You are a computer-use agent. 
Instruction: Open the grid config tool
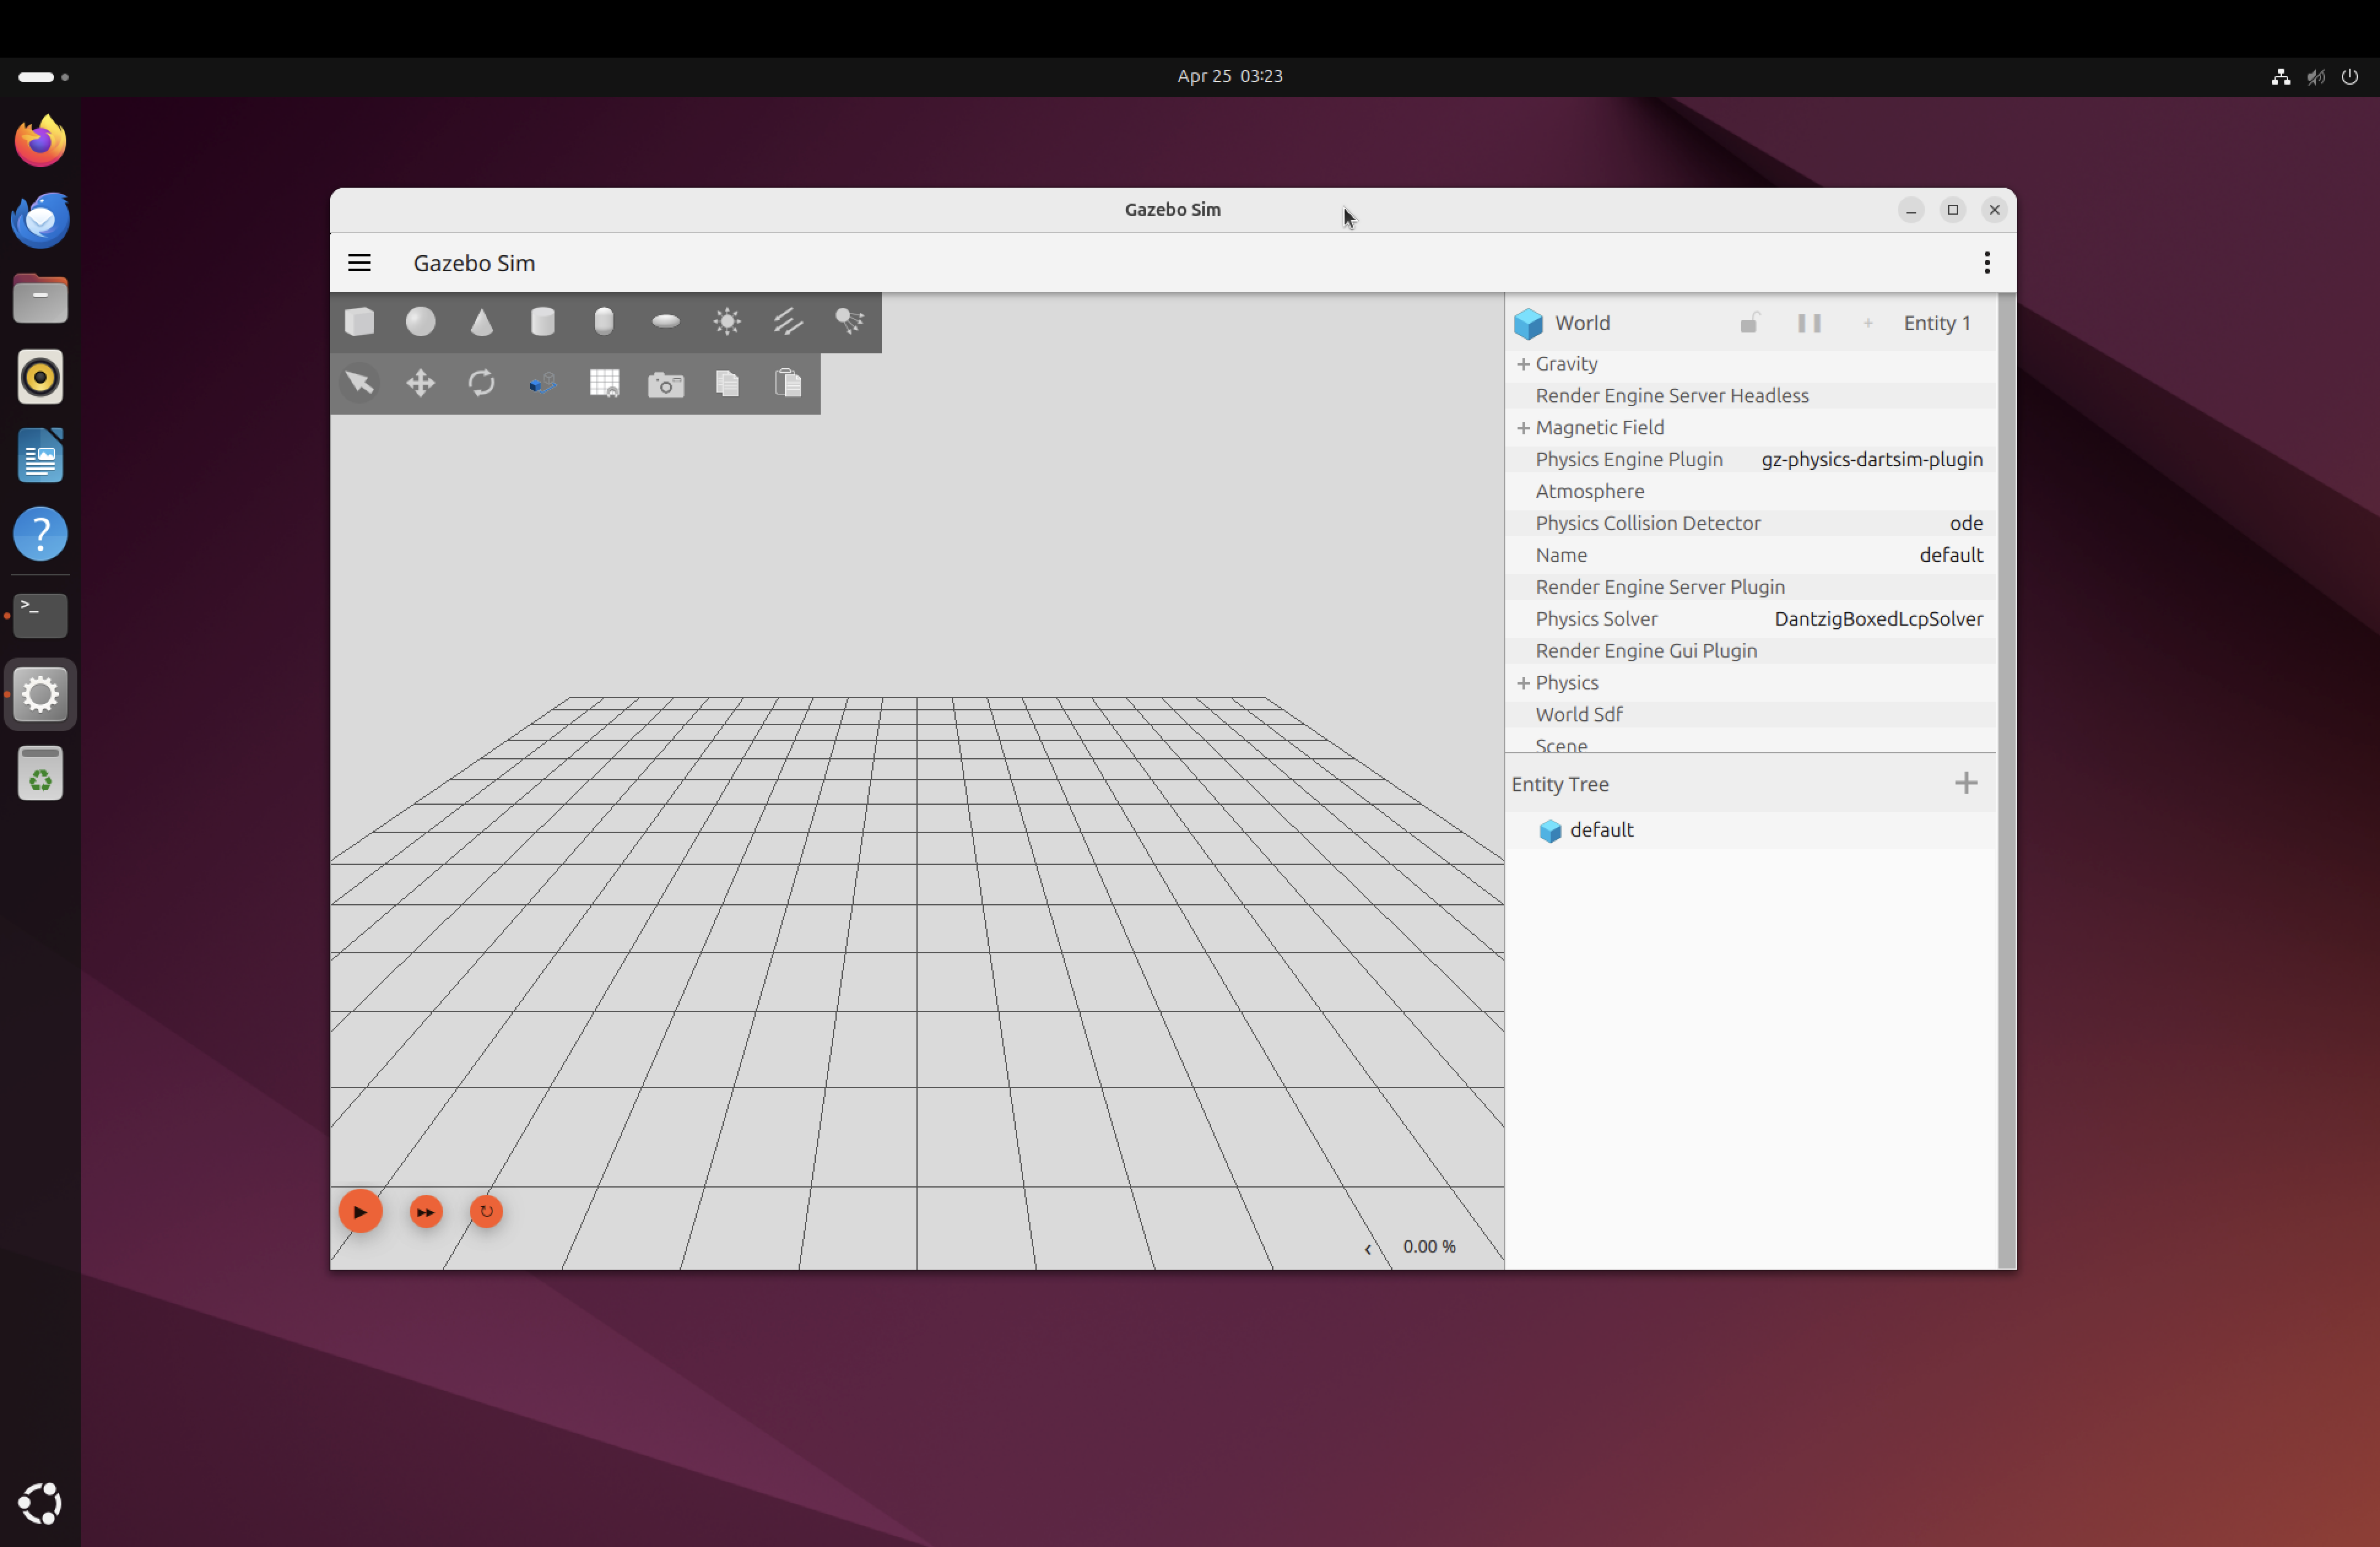pyautogui.click(x=604, y=383)
